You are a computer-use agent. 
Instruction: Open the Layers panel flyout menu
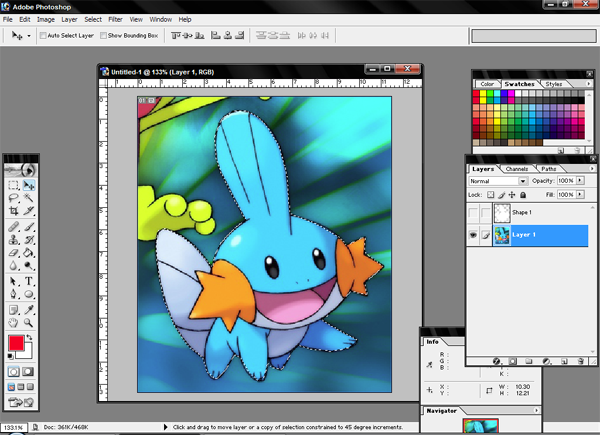point(592,169)
